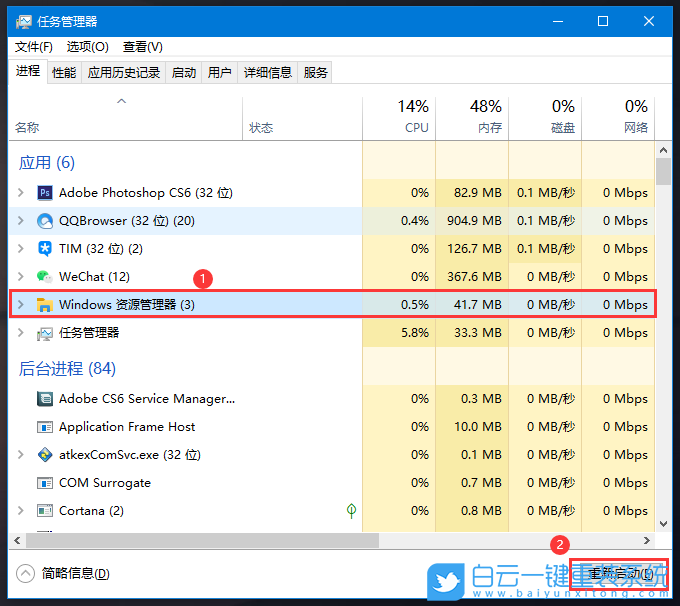Click the Task Manager title bar icon
This screenshot has width=680, height=606.
(23, 21)
